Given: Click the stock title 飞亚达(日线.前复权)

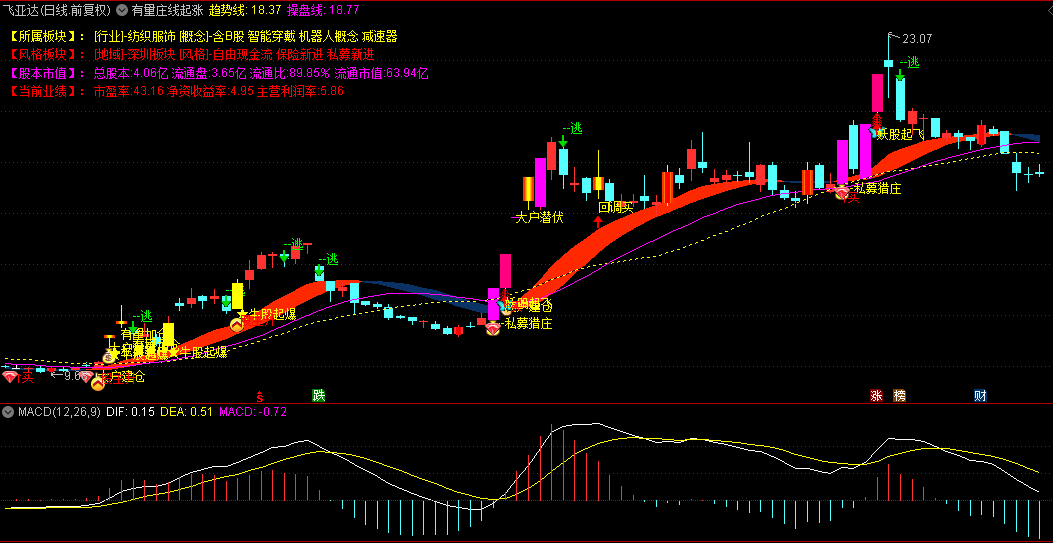Looking at the screenshot, I should (58, 10).
